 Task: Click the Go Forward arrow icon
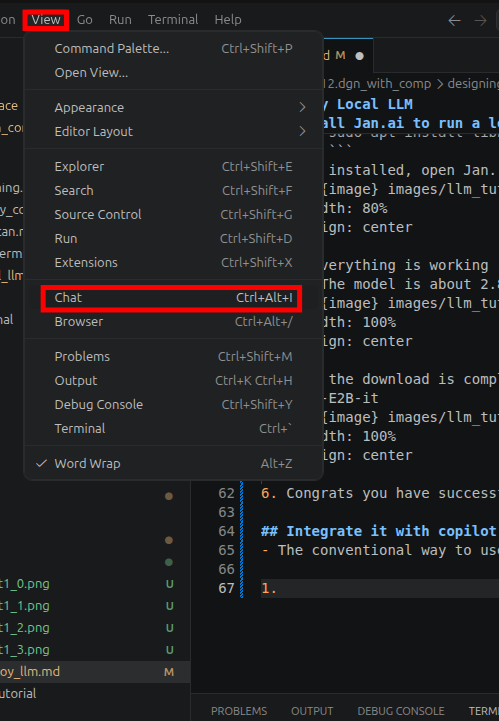click(481, 20)
